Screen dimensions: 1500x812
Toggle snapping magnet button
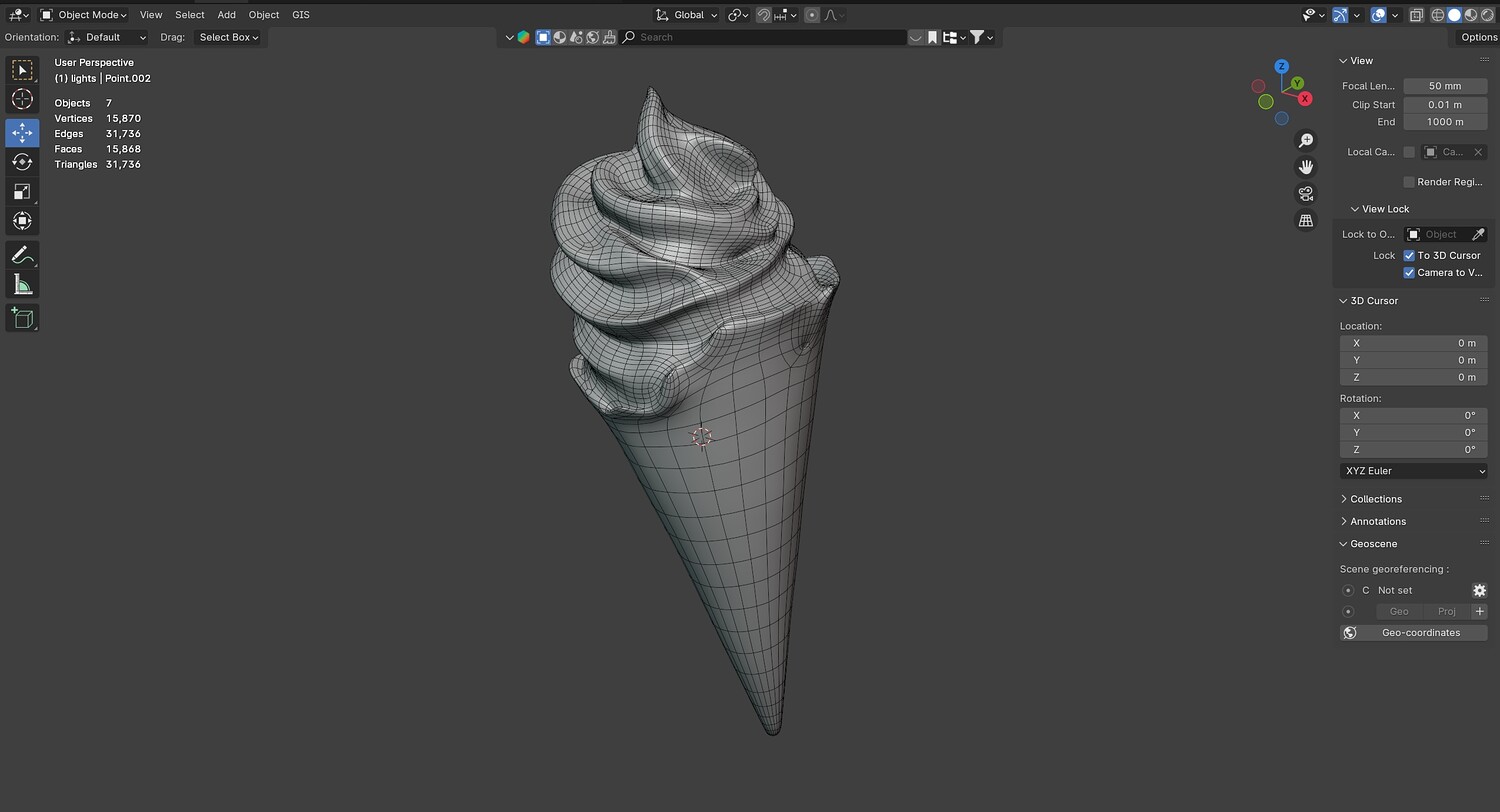tap(764, 15)
